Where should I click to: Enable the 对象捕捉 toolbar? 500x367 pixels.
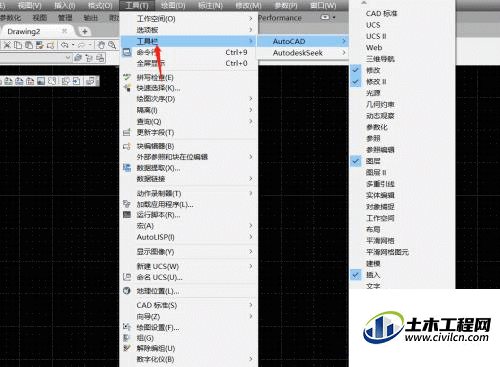click(x=402, y=207)
